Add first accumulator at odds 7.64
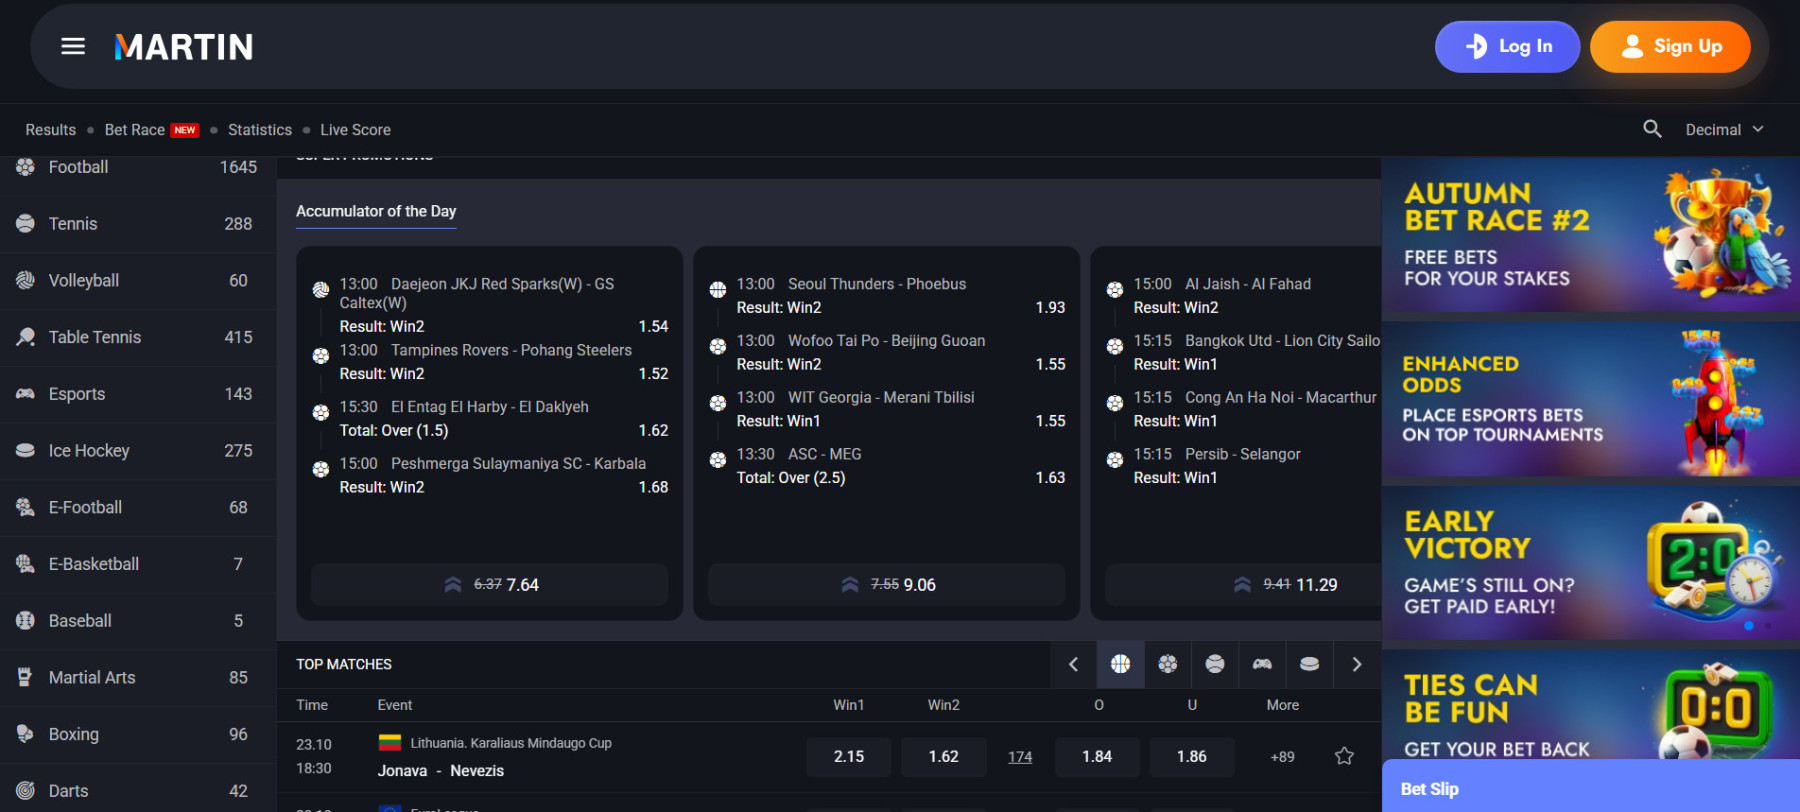 pyautogui.click(x=489, y=585)
